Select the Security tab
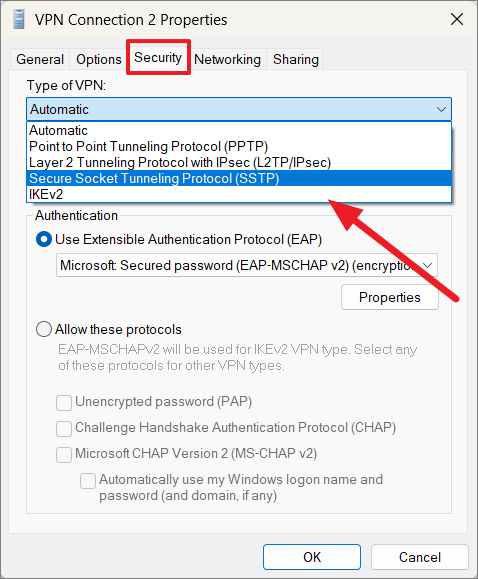This screenshot has height=579, width=478. (x=158, y=58)
